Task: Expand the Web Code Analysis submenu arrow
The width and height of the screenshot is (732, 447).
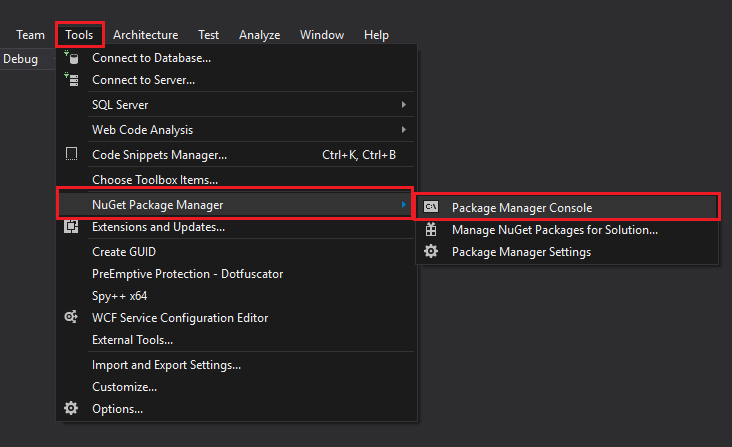Action: 404,130
